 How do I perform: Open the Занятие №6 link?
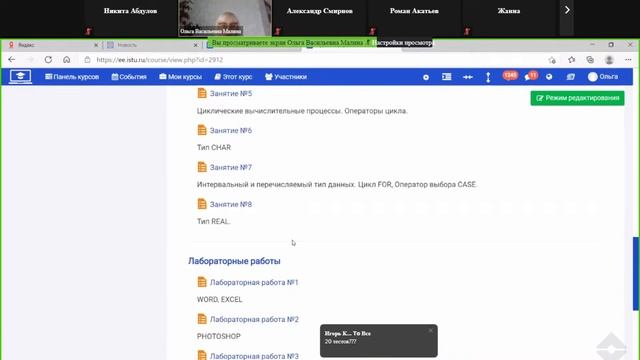point(231,131)
